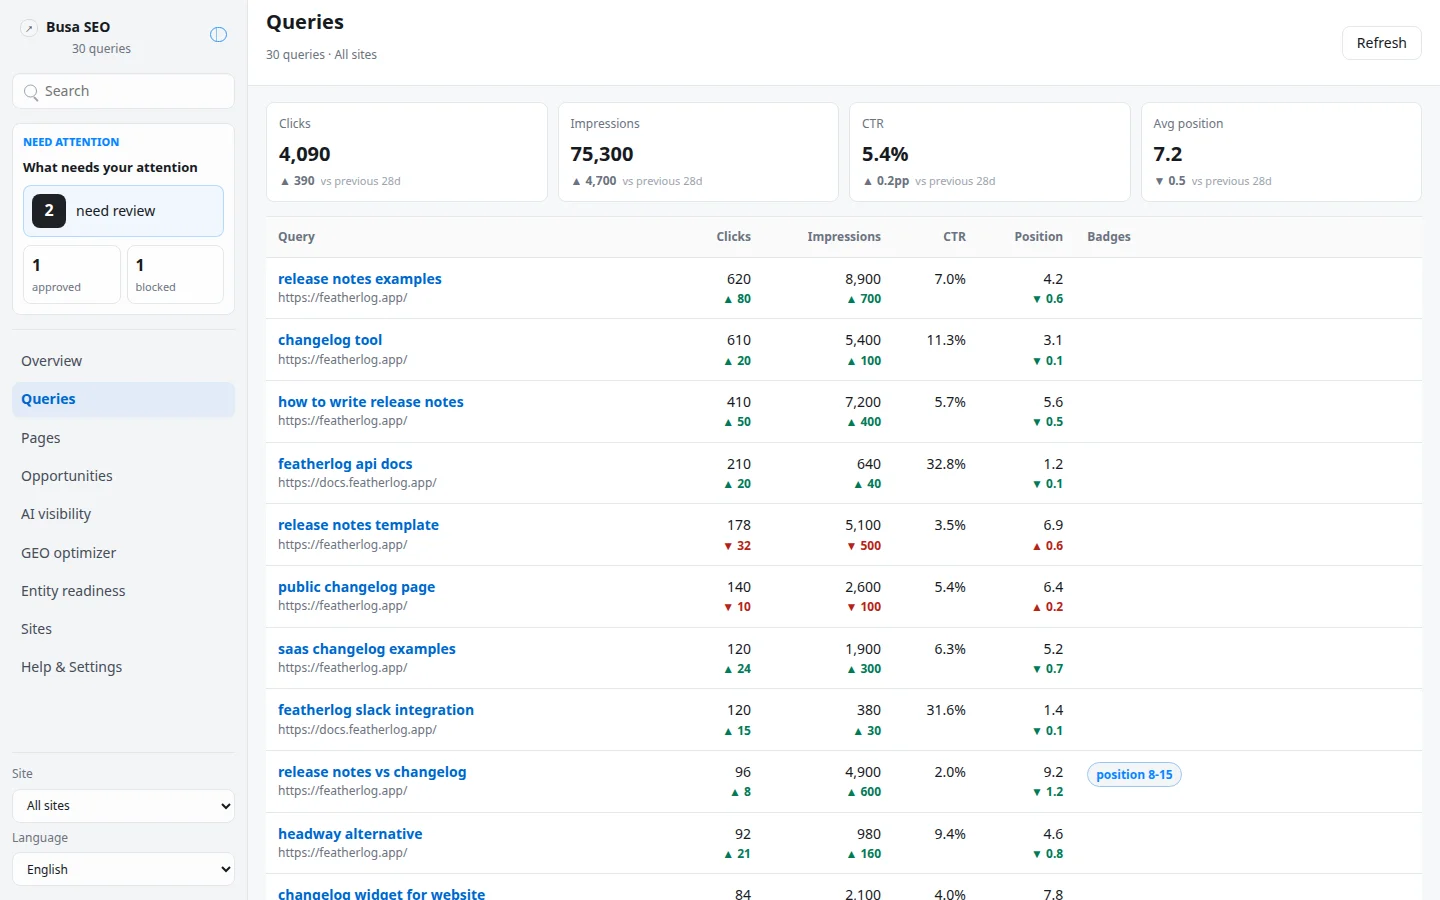Click the 620 clicks value
Screen dimensions: 1440x900
(x=739, y=279)
